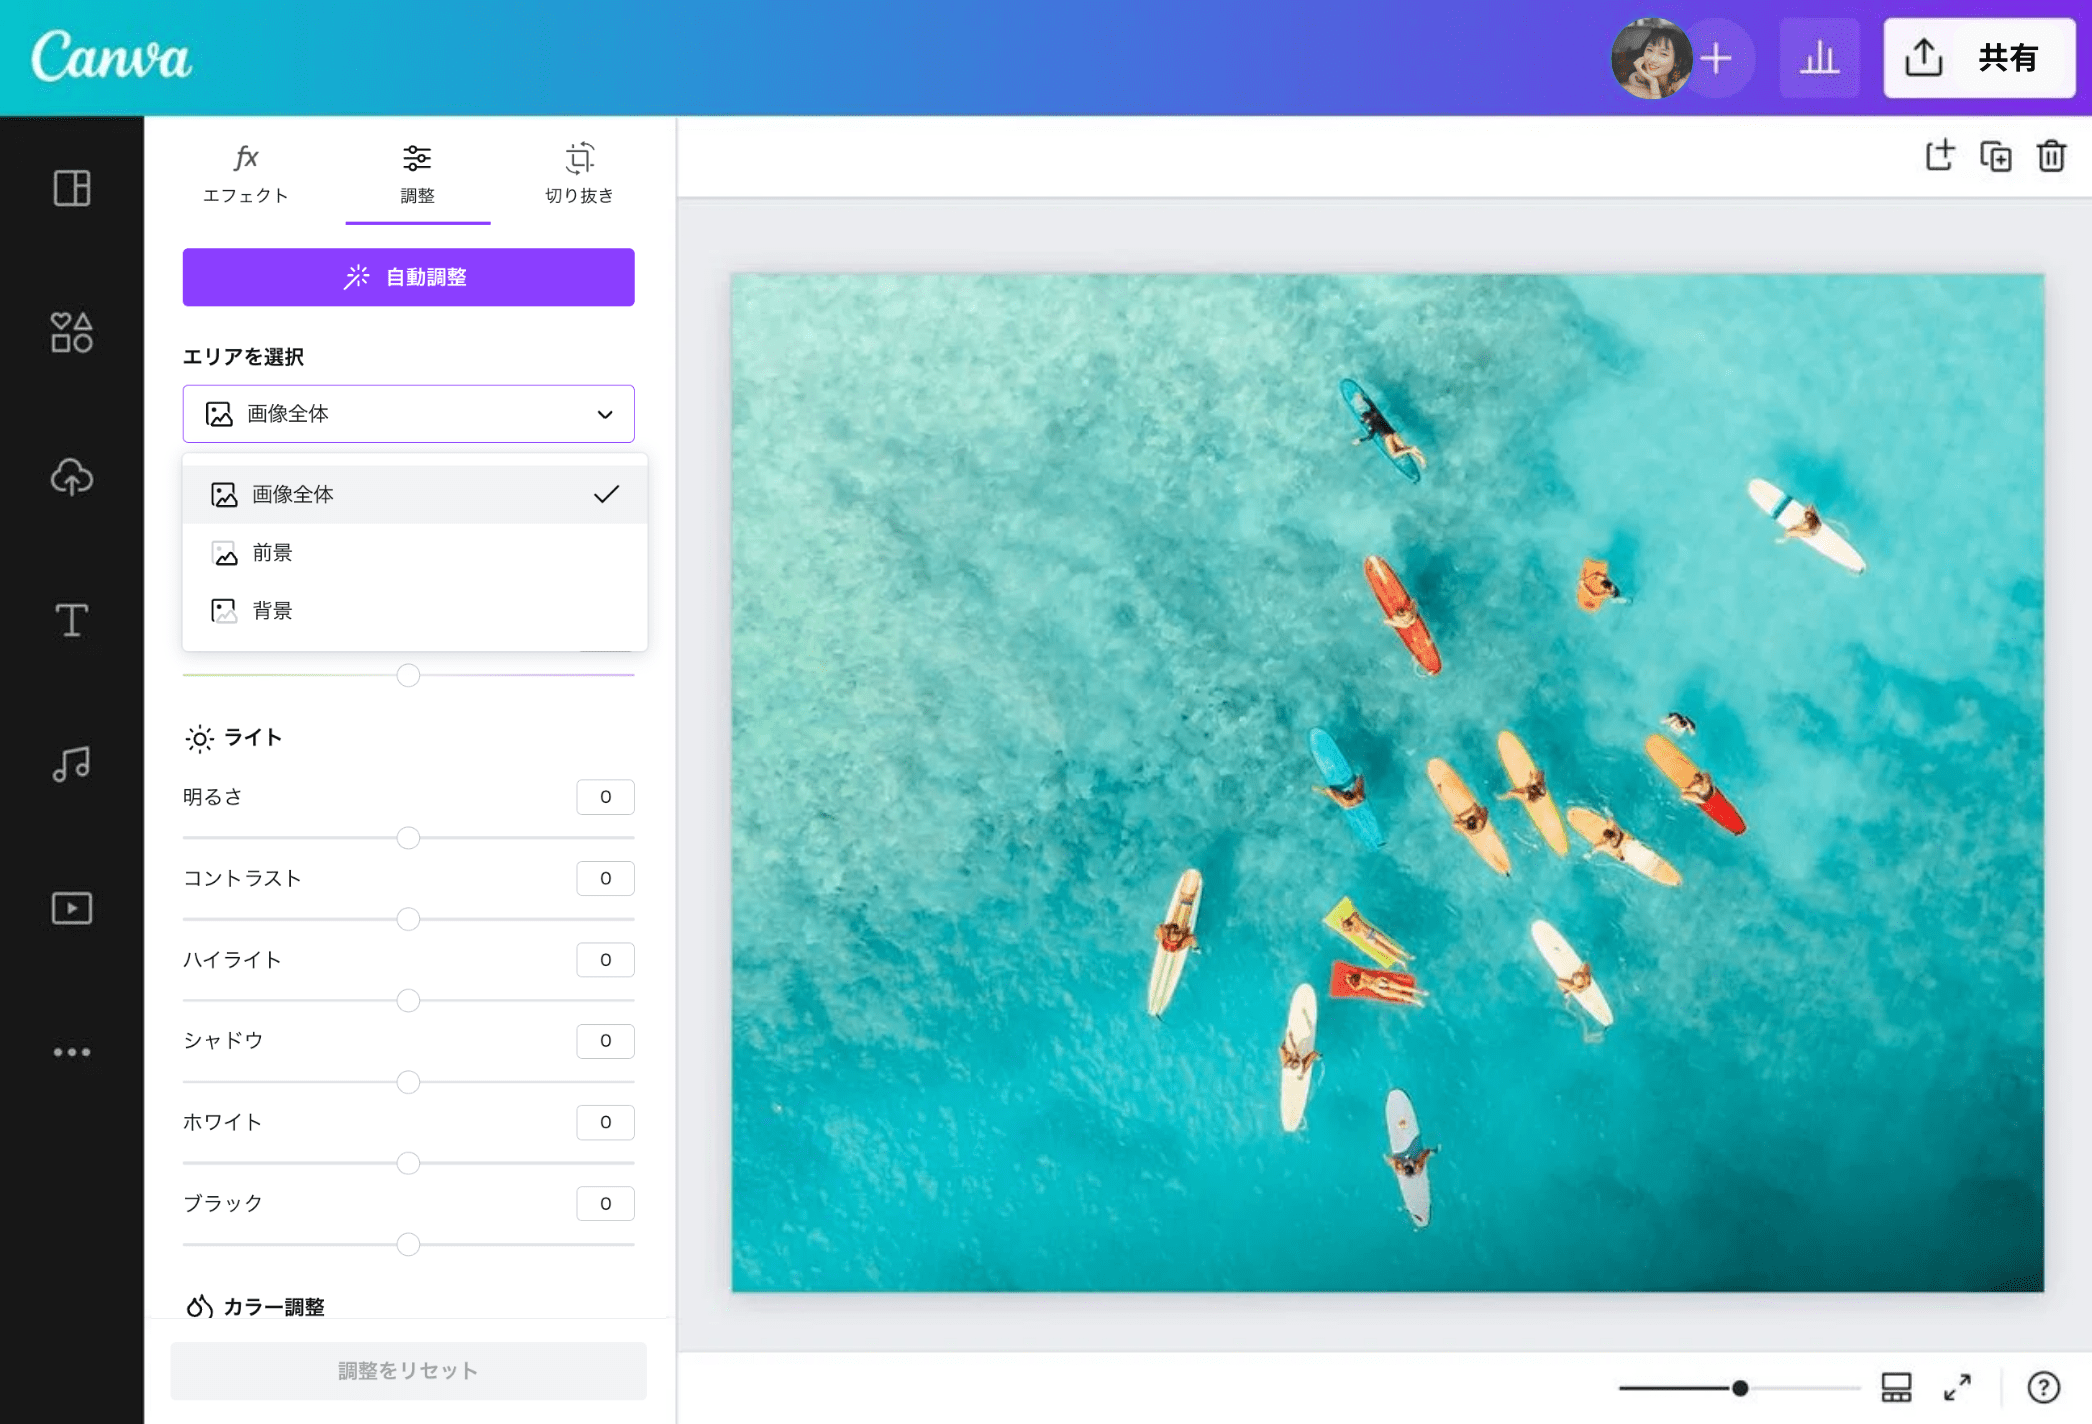This screenshot has width=2092, height=1424.
Task: Add a new page with the add-page icon
Action: (x=1940, y=155)
